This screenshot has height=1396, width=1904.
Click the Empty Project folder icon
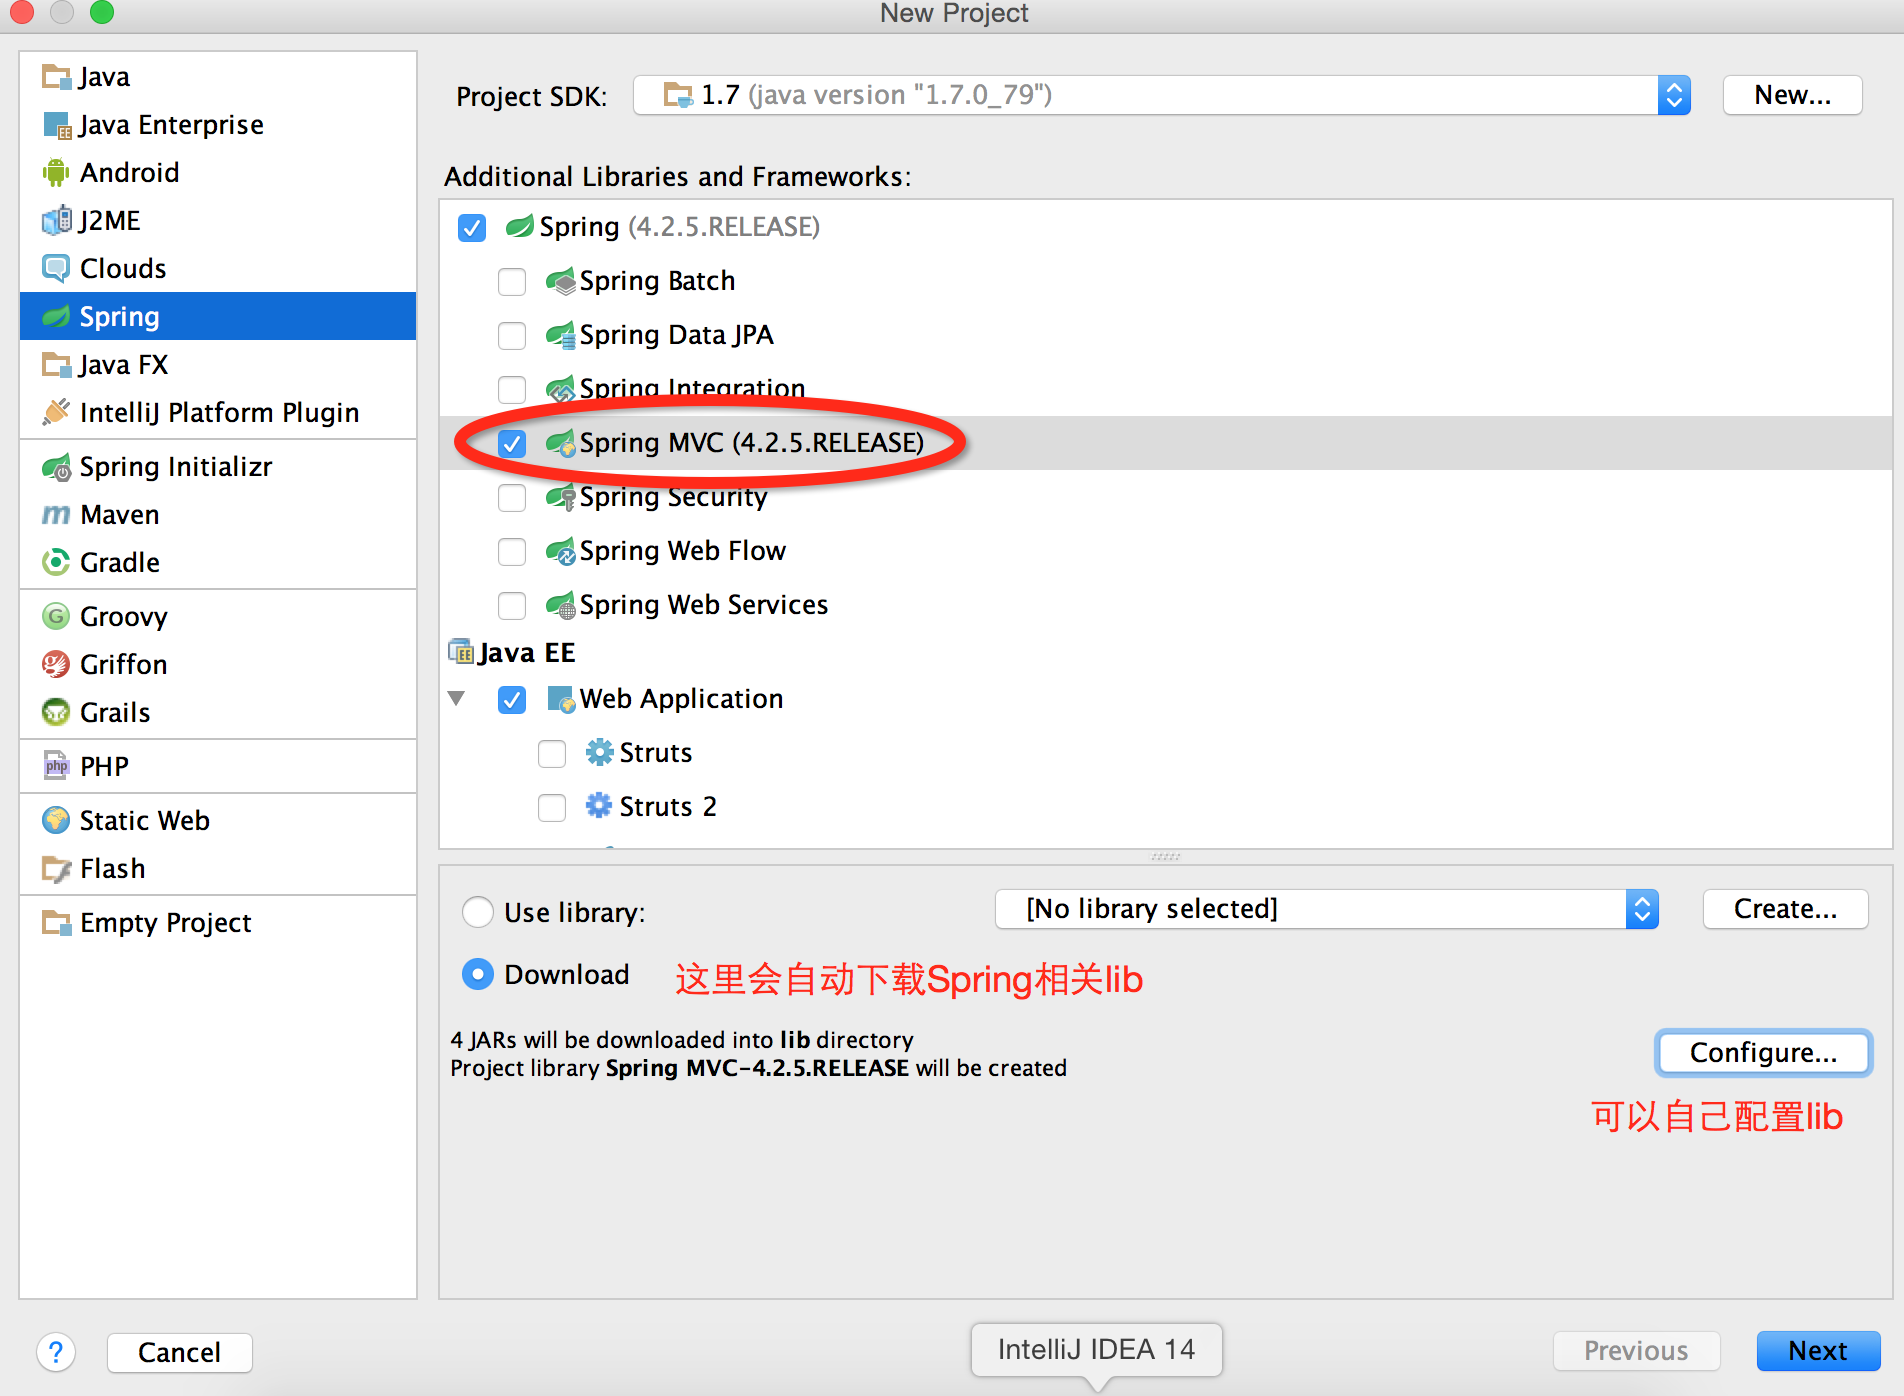56,922
